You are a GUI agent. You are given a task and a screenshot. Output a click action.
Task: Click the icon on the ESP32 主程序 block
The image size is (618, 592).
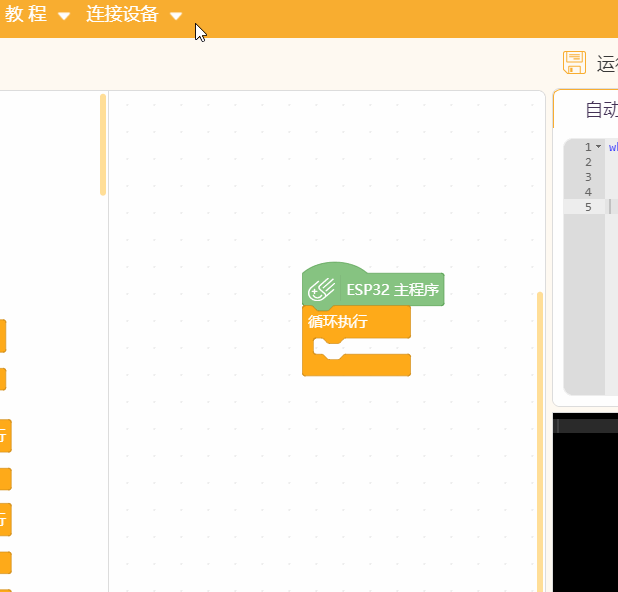322,290
